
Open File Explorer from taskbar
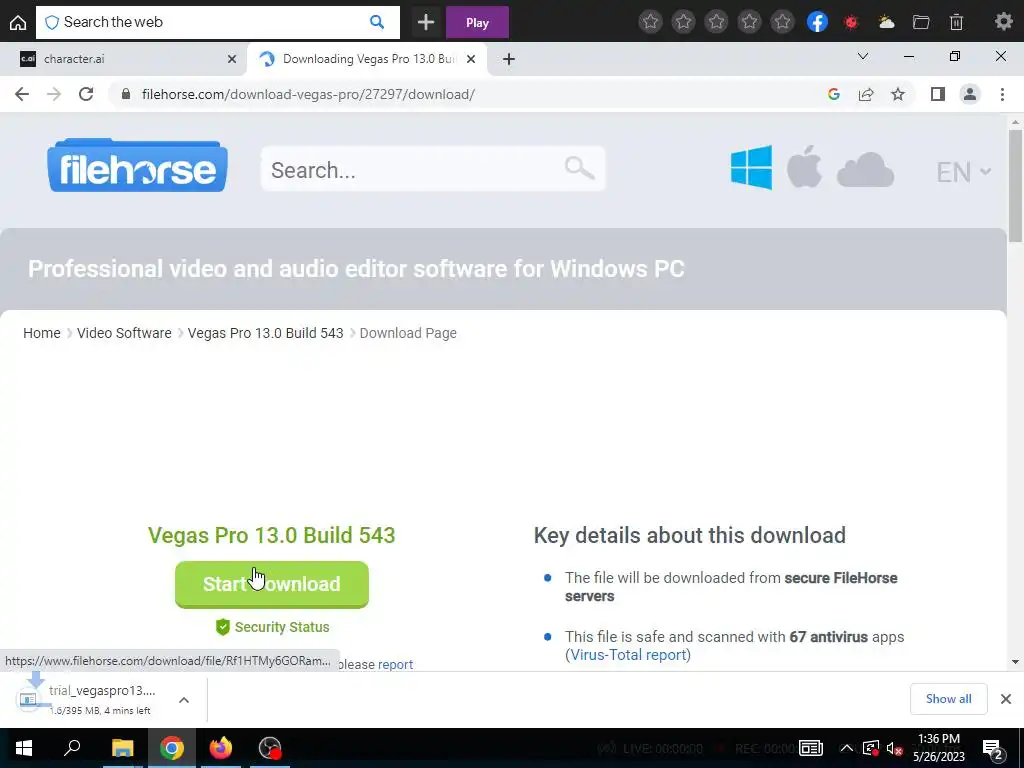[122, 748]
